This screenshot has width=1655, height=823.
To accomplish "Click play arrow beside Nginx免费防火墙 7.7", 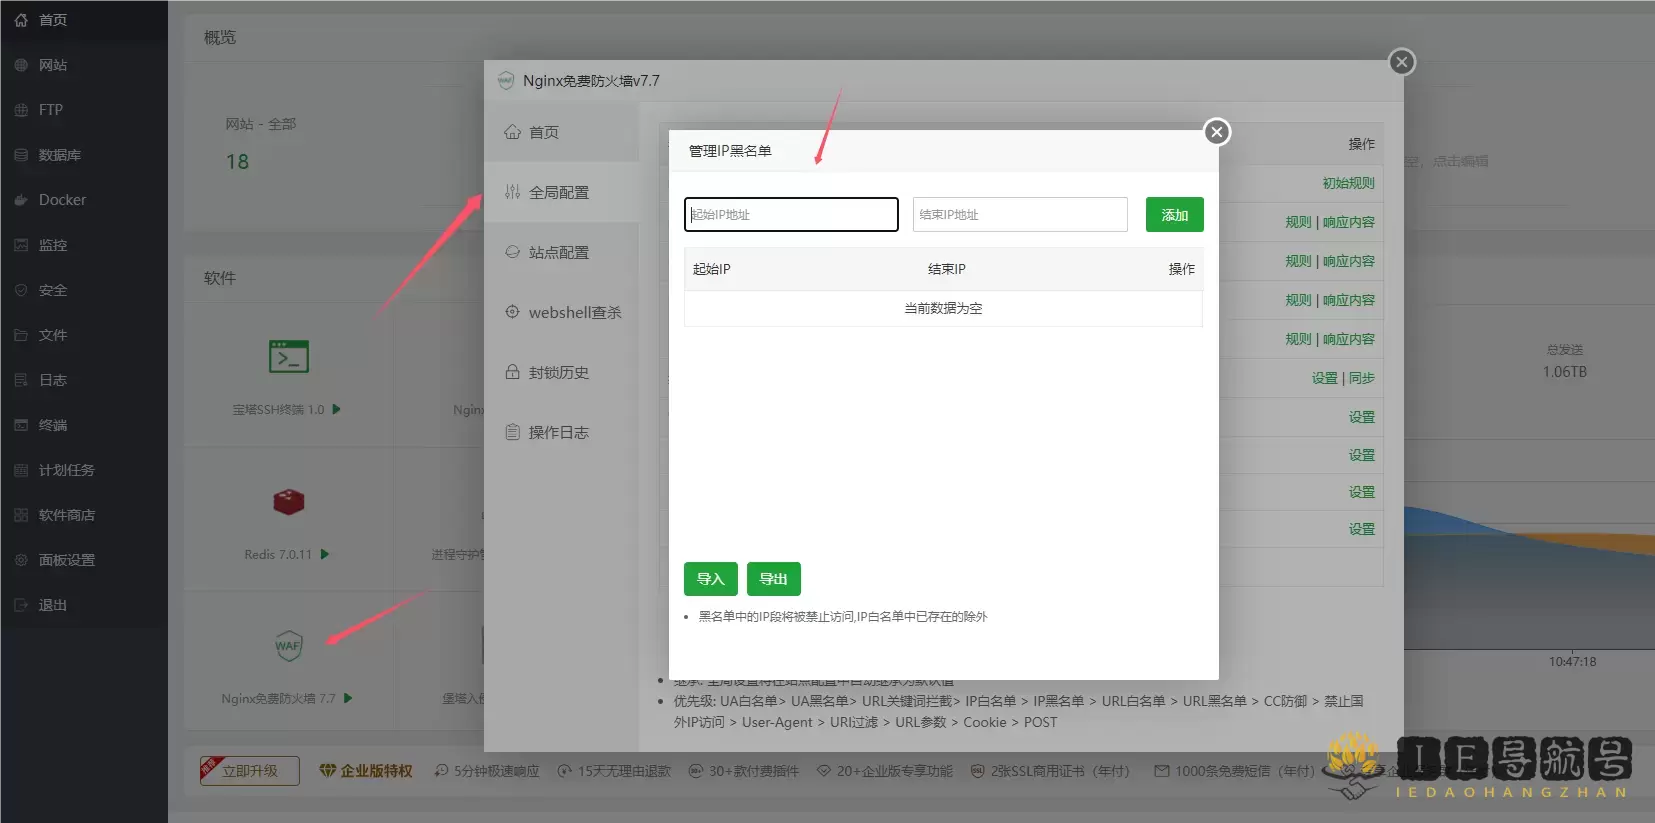I will tap(348, 698).
